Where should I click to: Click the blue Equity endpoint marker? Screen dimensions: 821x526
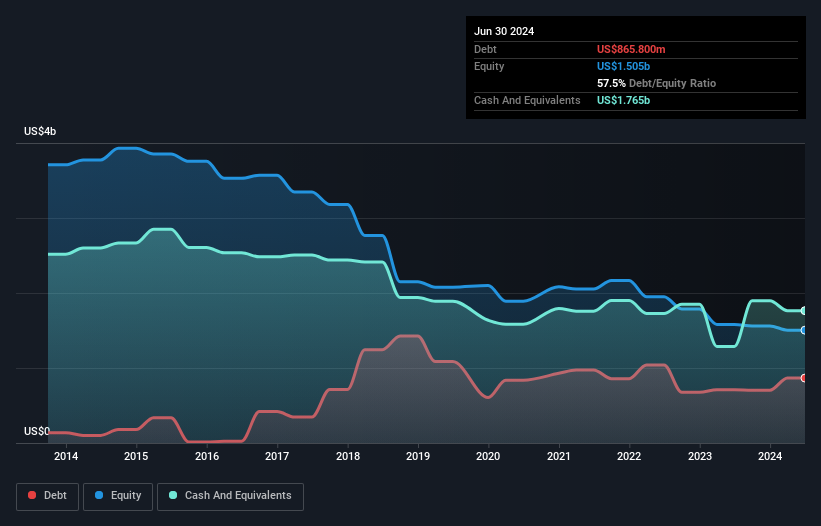[804, 330]
